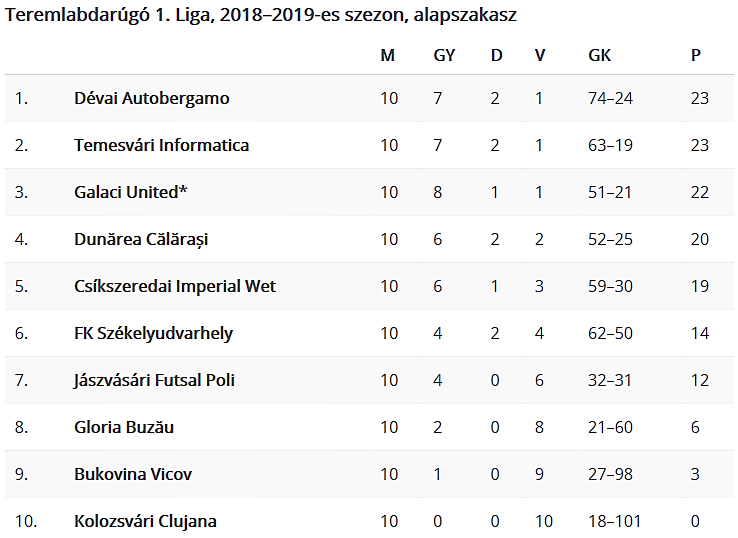Viewport: 738px width, 538px height.
Task: Click the P column header
Action: (696, 56)
